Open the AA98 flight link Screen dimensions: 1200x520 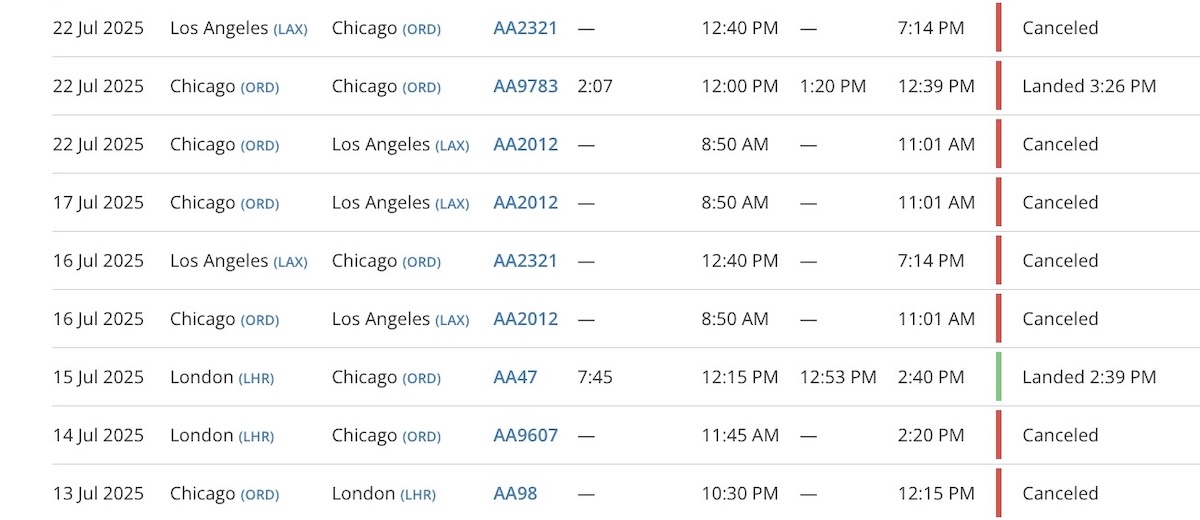click(x=515, y=493)
